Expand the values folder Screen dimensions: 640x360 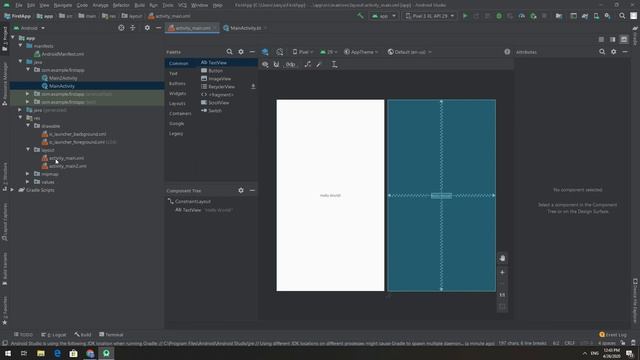pyautogui.click(x=28, y=182)
